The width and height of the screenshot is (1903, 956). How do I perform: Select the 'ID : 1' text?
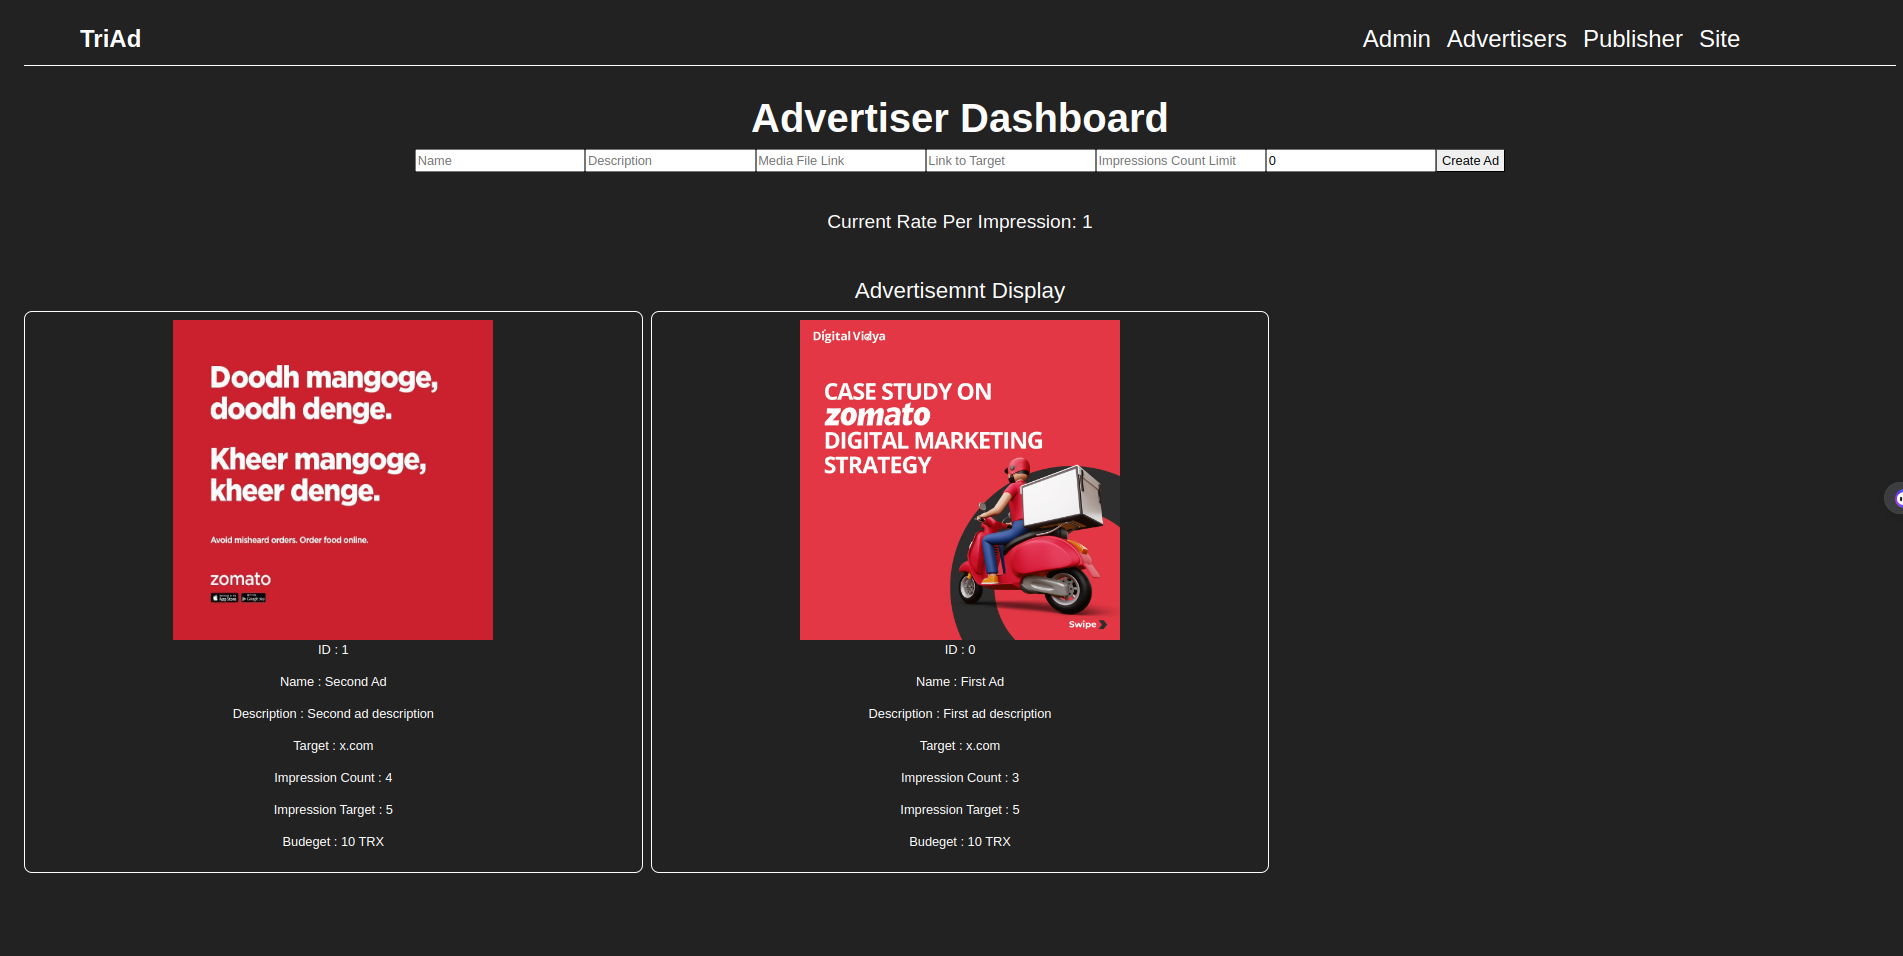[x=333, y=650]
